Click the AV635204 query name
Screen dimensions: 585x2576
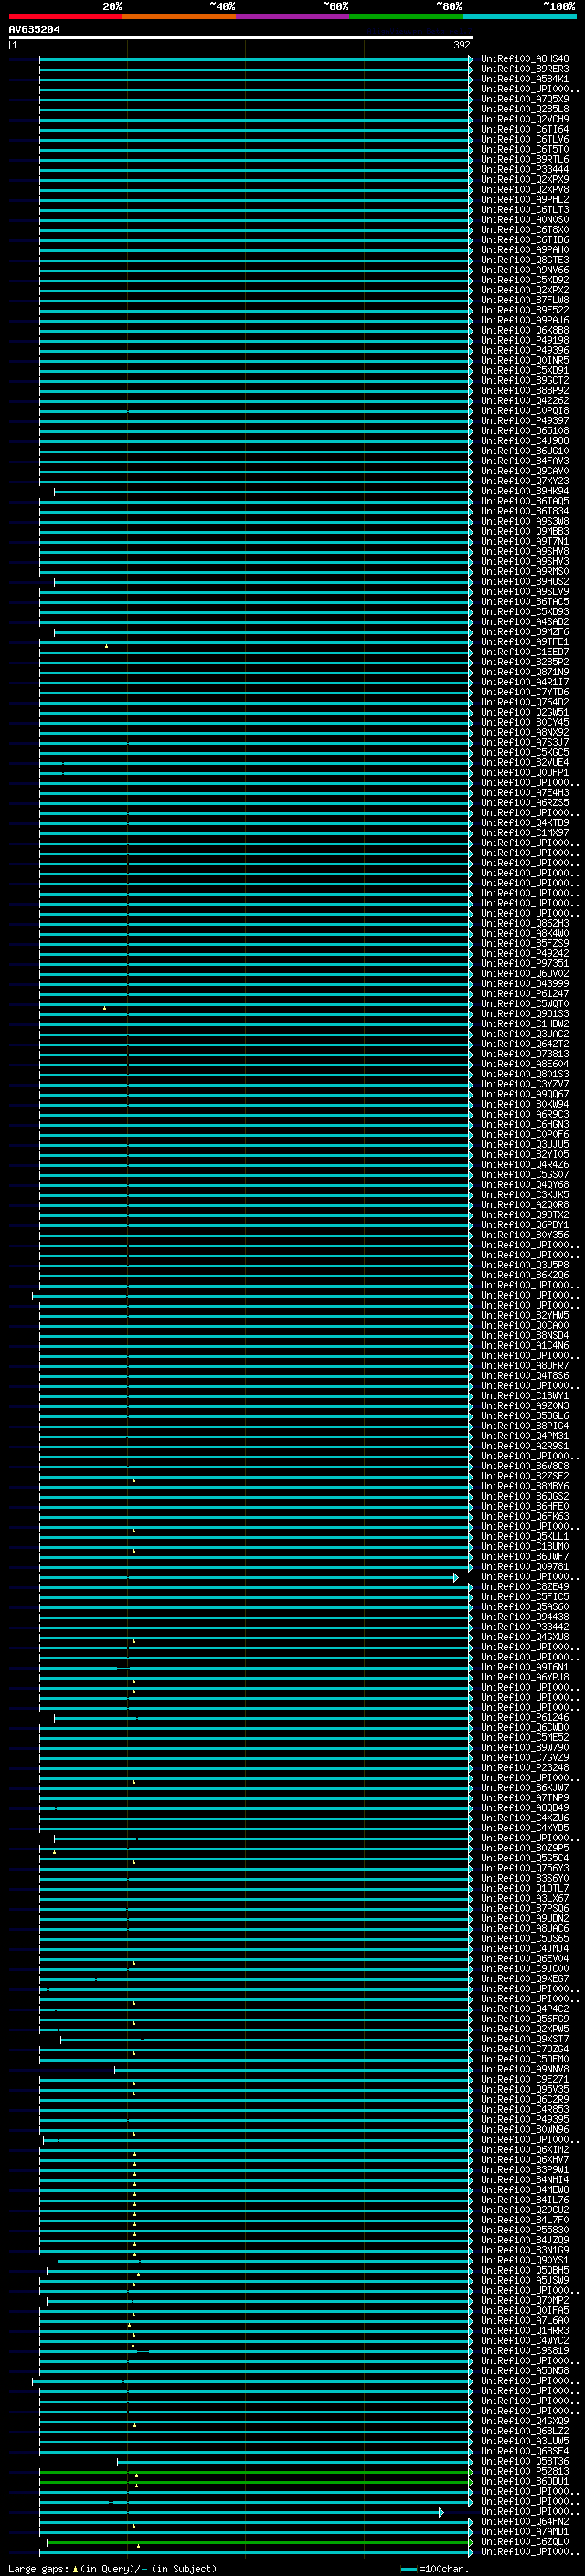pyautogui.click(x=34, y=30)
